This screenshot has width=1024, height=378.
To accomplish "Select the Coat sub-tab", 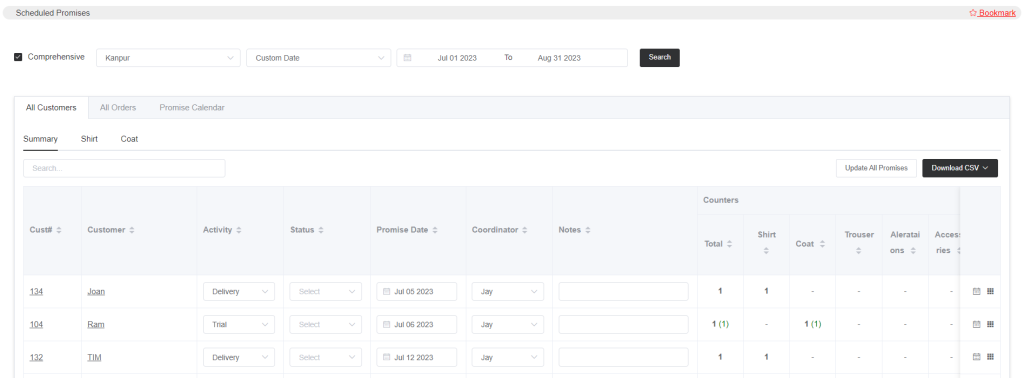I will (x=129, y=139).
